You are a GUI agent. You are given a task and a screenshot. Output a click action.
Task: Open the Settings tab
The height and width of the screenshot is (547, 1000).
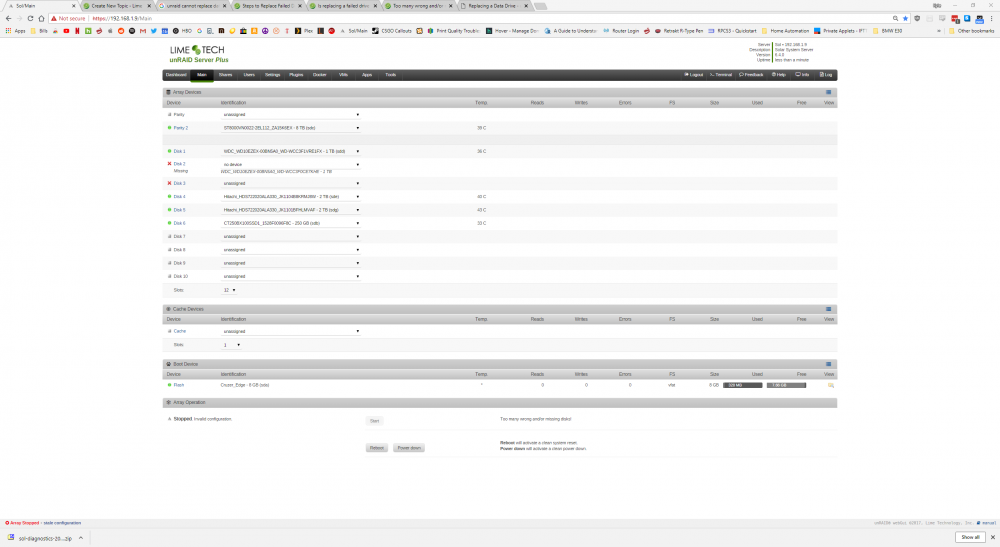272,75
